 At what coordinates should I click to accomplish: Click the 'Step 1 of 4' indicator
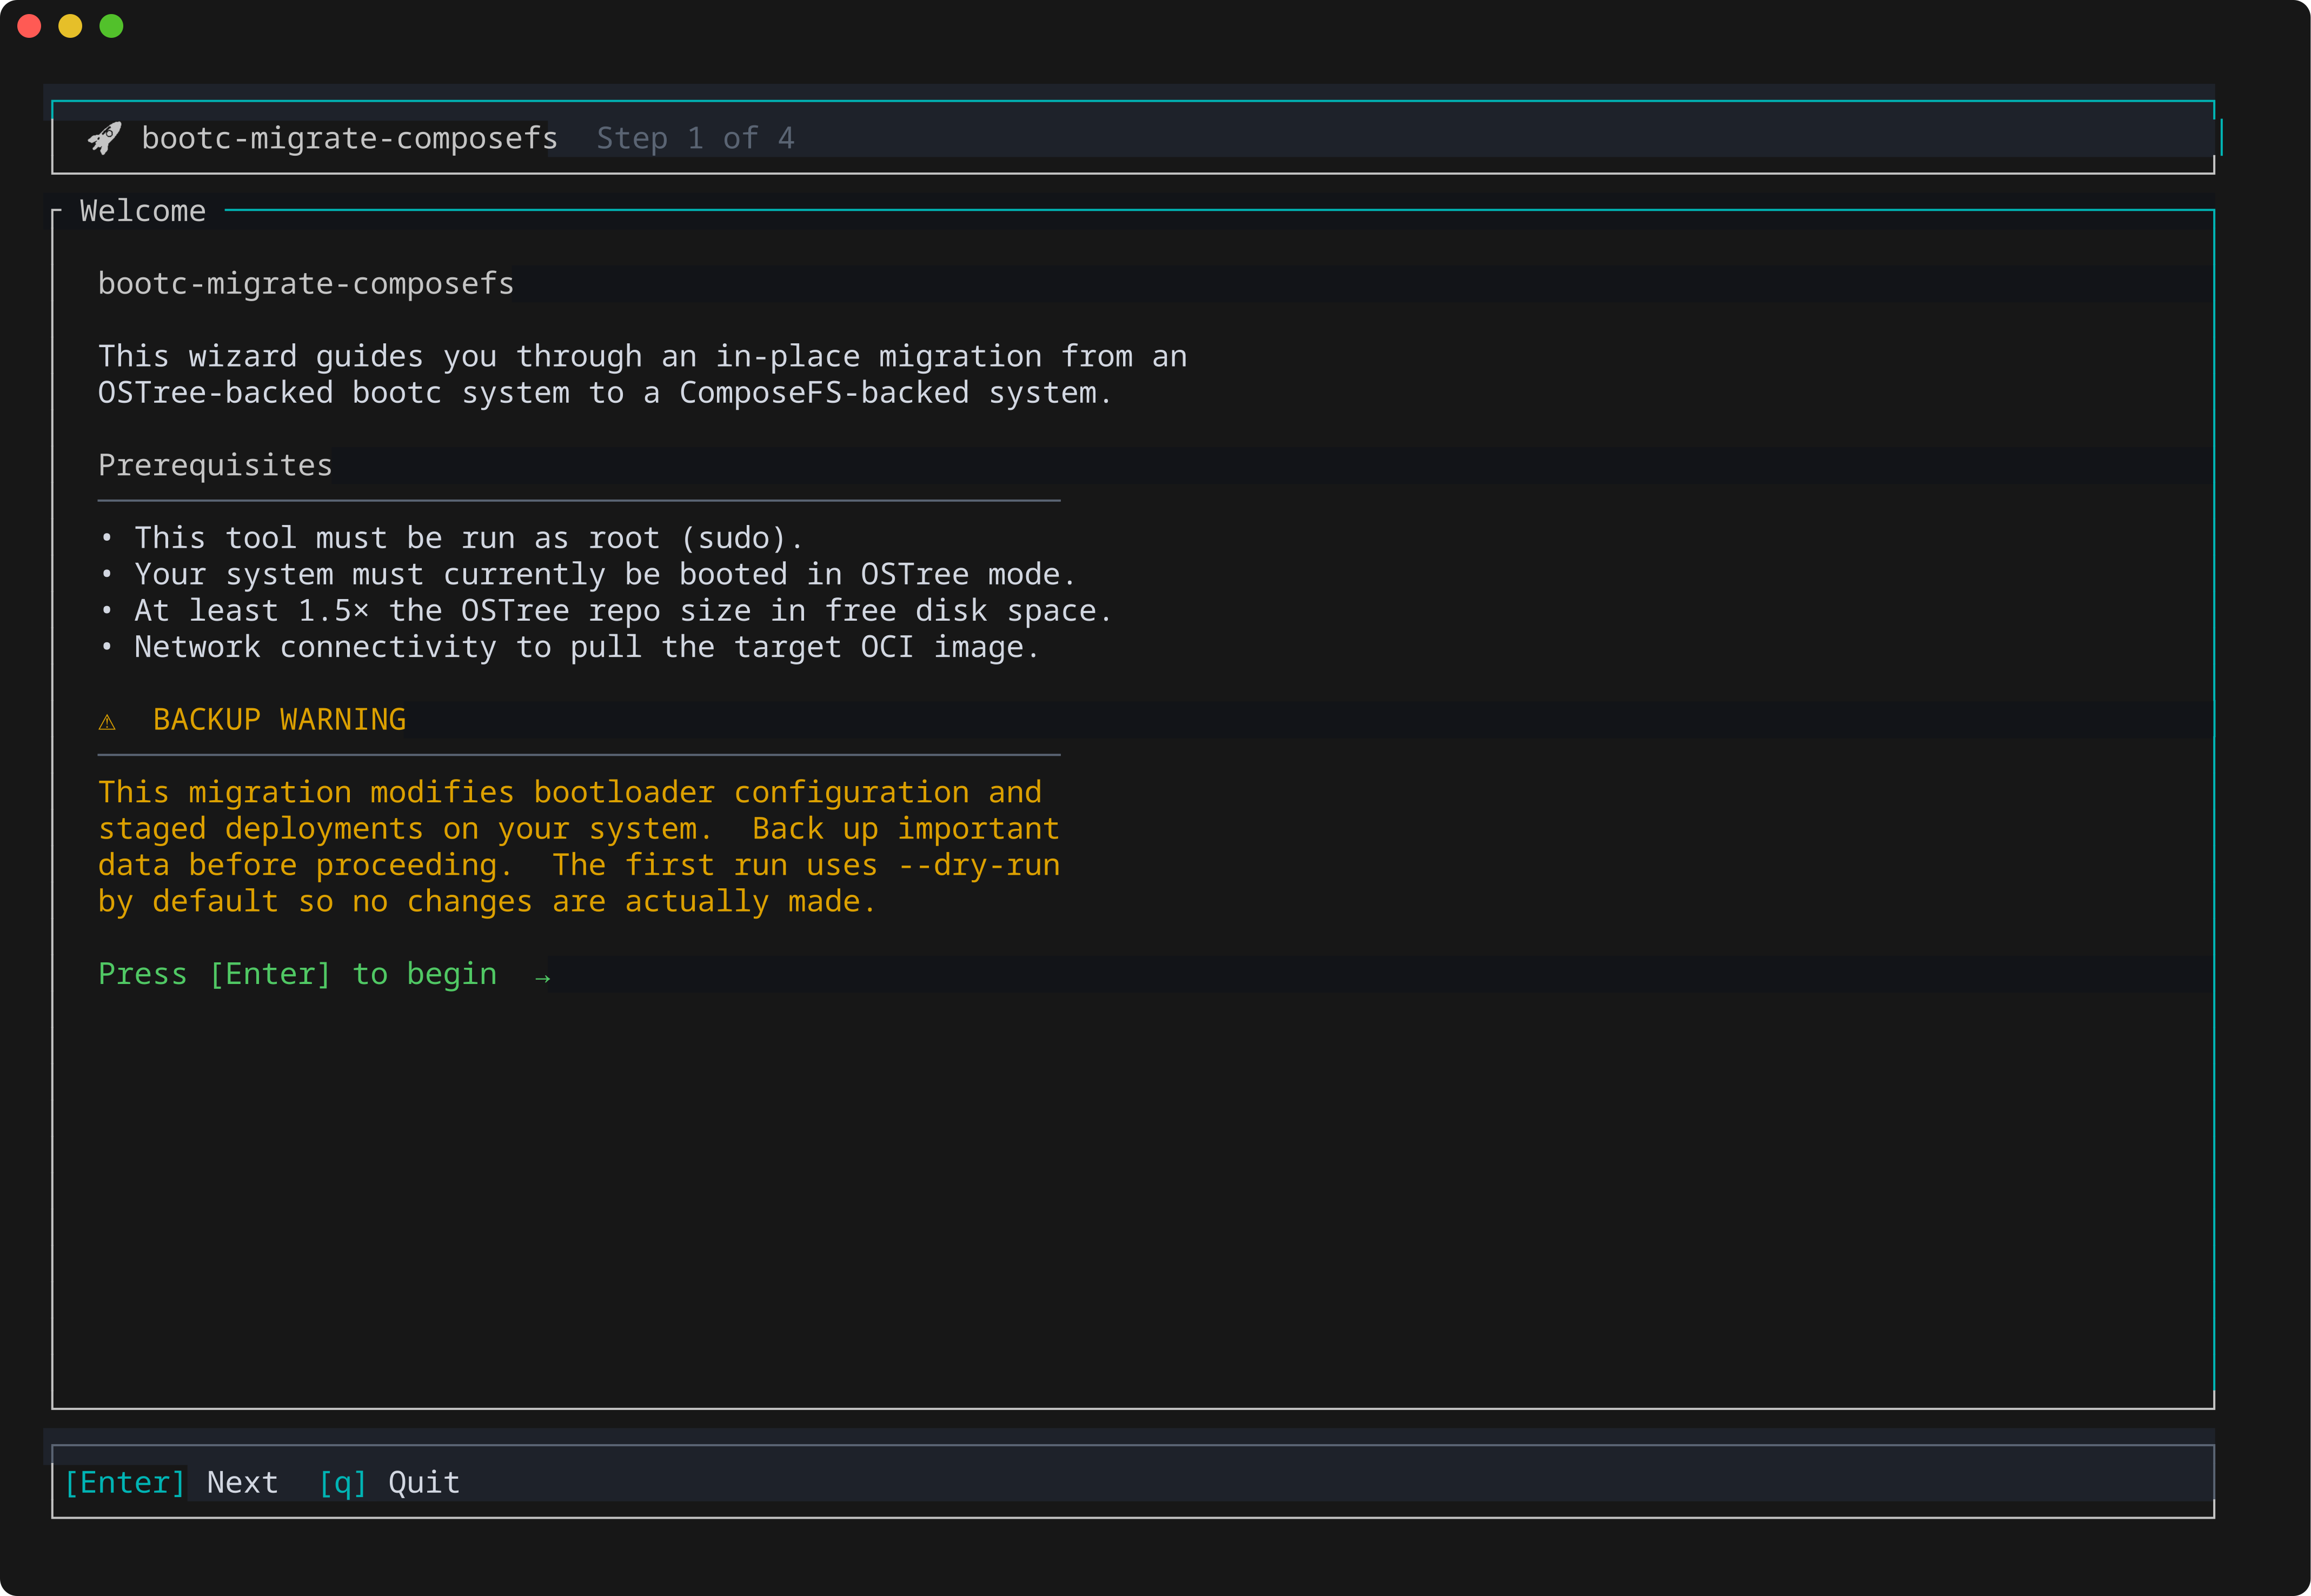(x=695, y=138)
